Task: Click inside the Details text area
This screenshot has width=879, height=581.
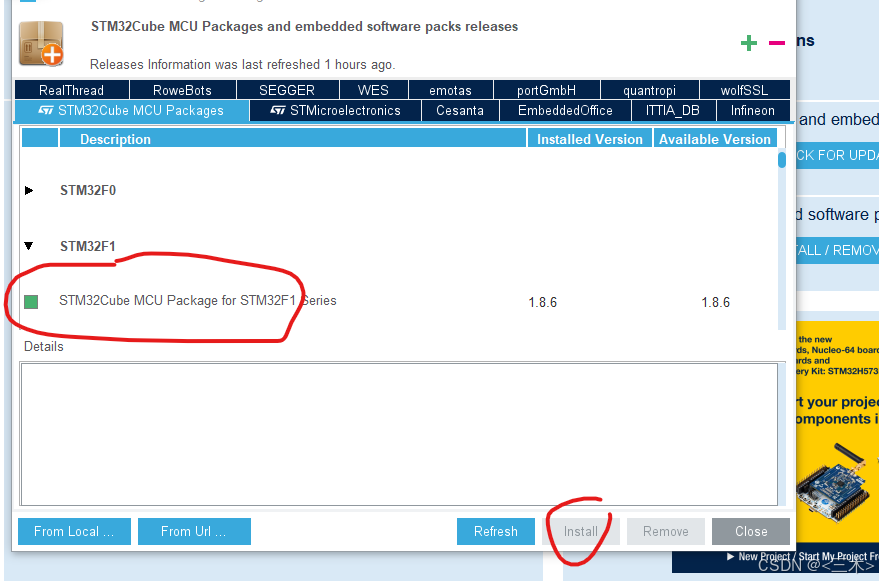Action: [399, 434]
